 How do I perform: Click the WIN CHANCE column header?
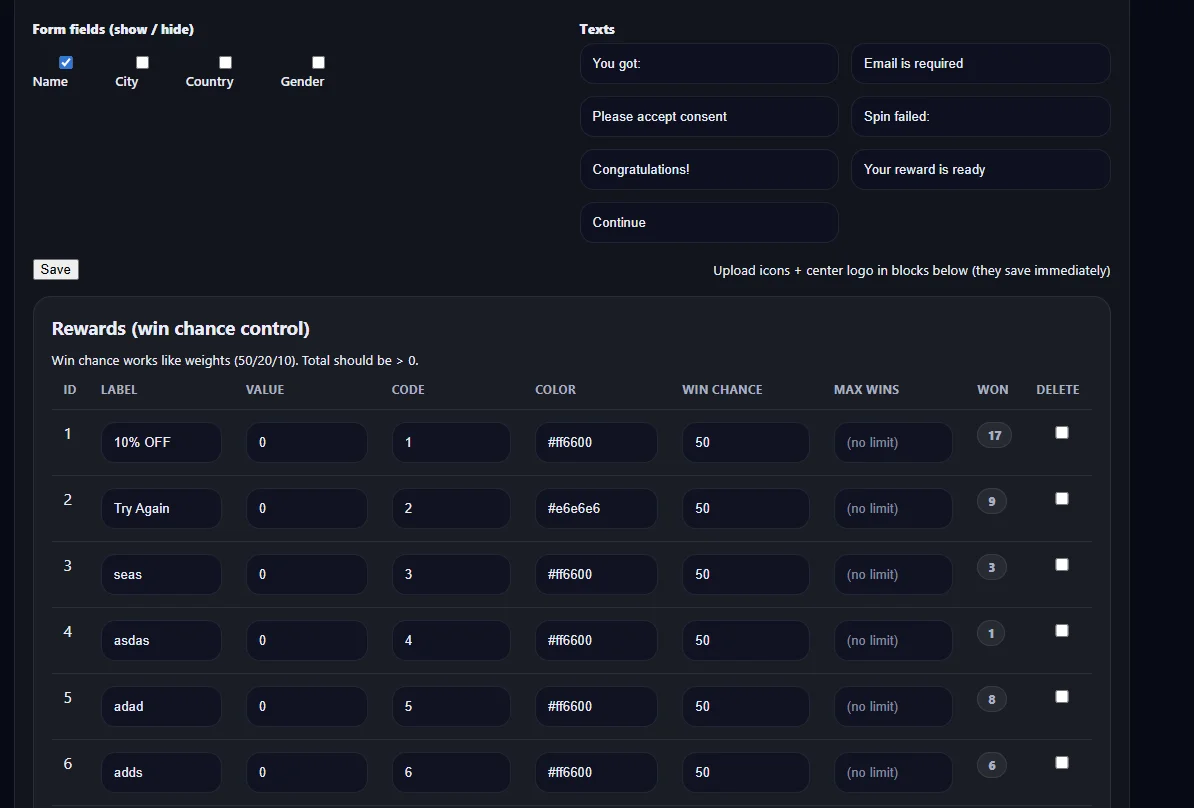[x=722, y=389]
